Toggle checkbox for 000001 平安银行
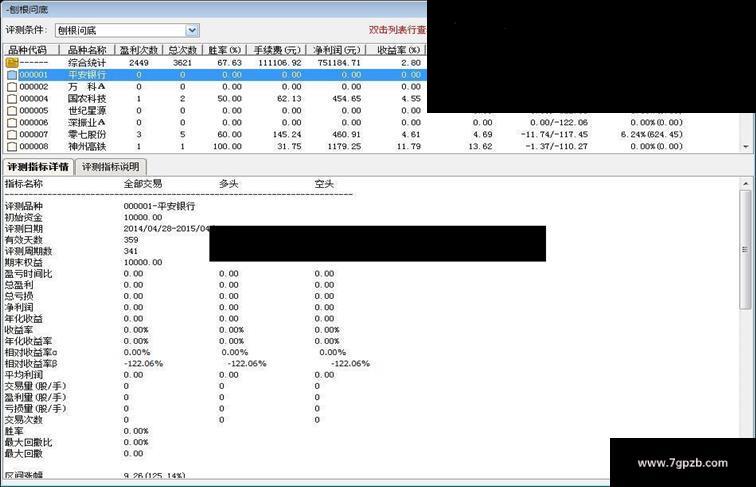 point(12,75)
